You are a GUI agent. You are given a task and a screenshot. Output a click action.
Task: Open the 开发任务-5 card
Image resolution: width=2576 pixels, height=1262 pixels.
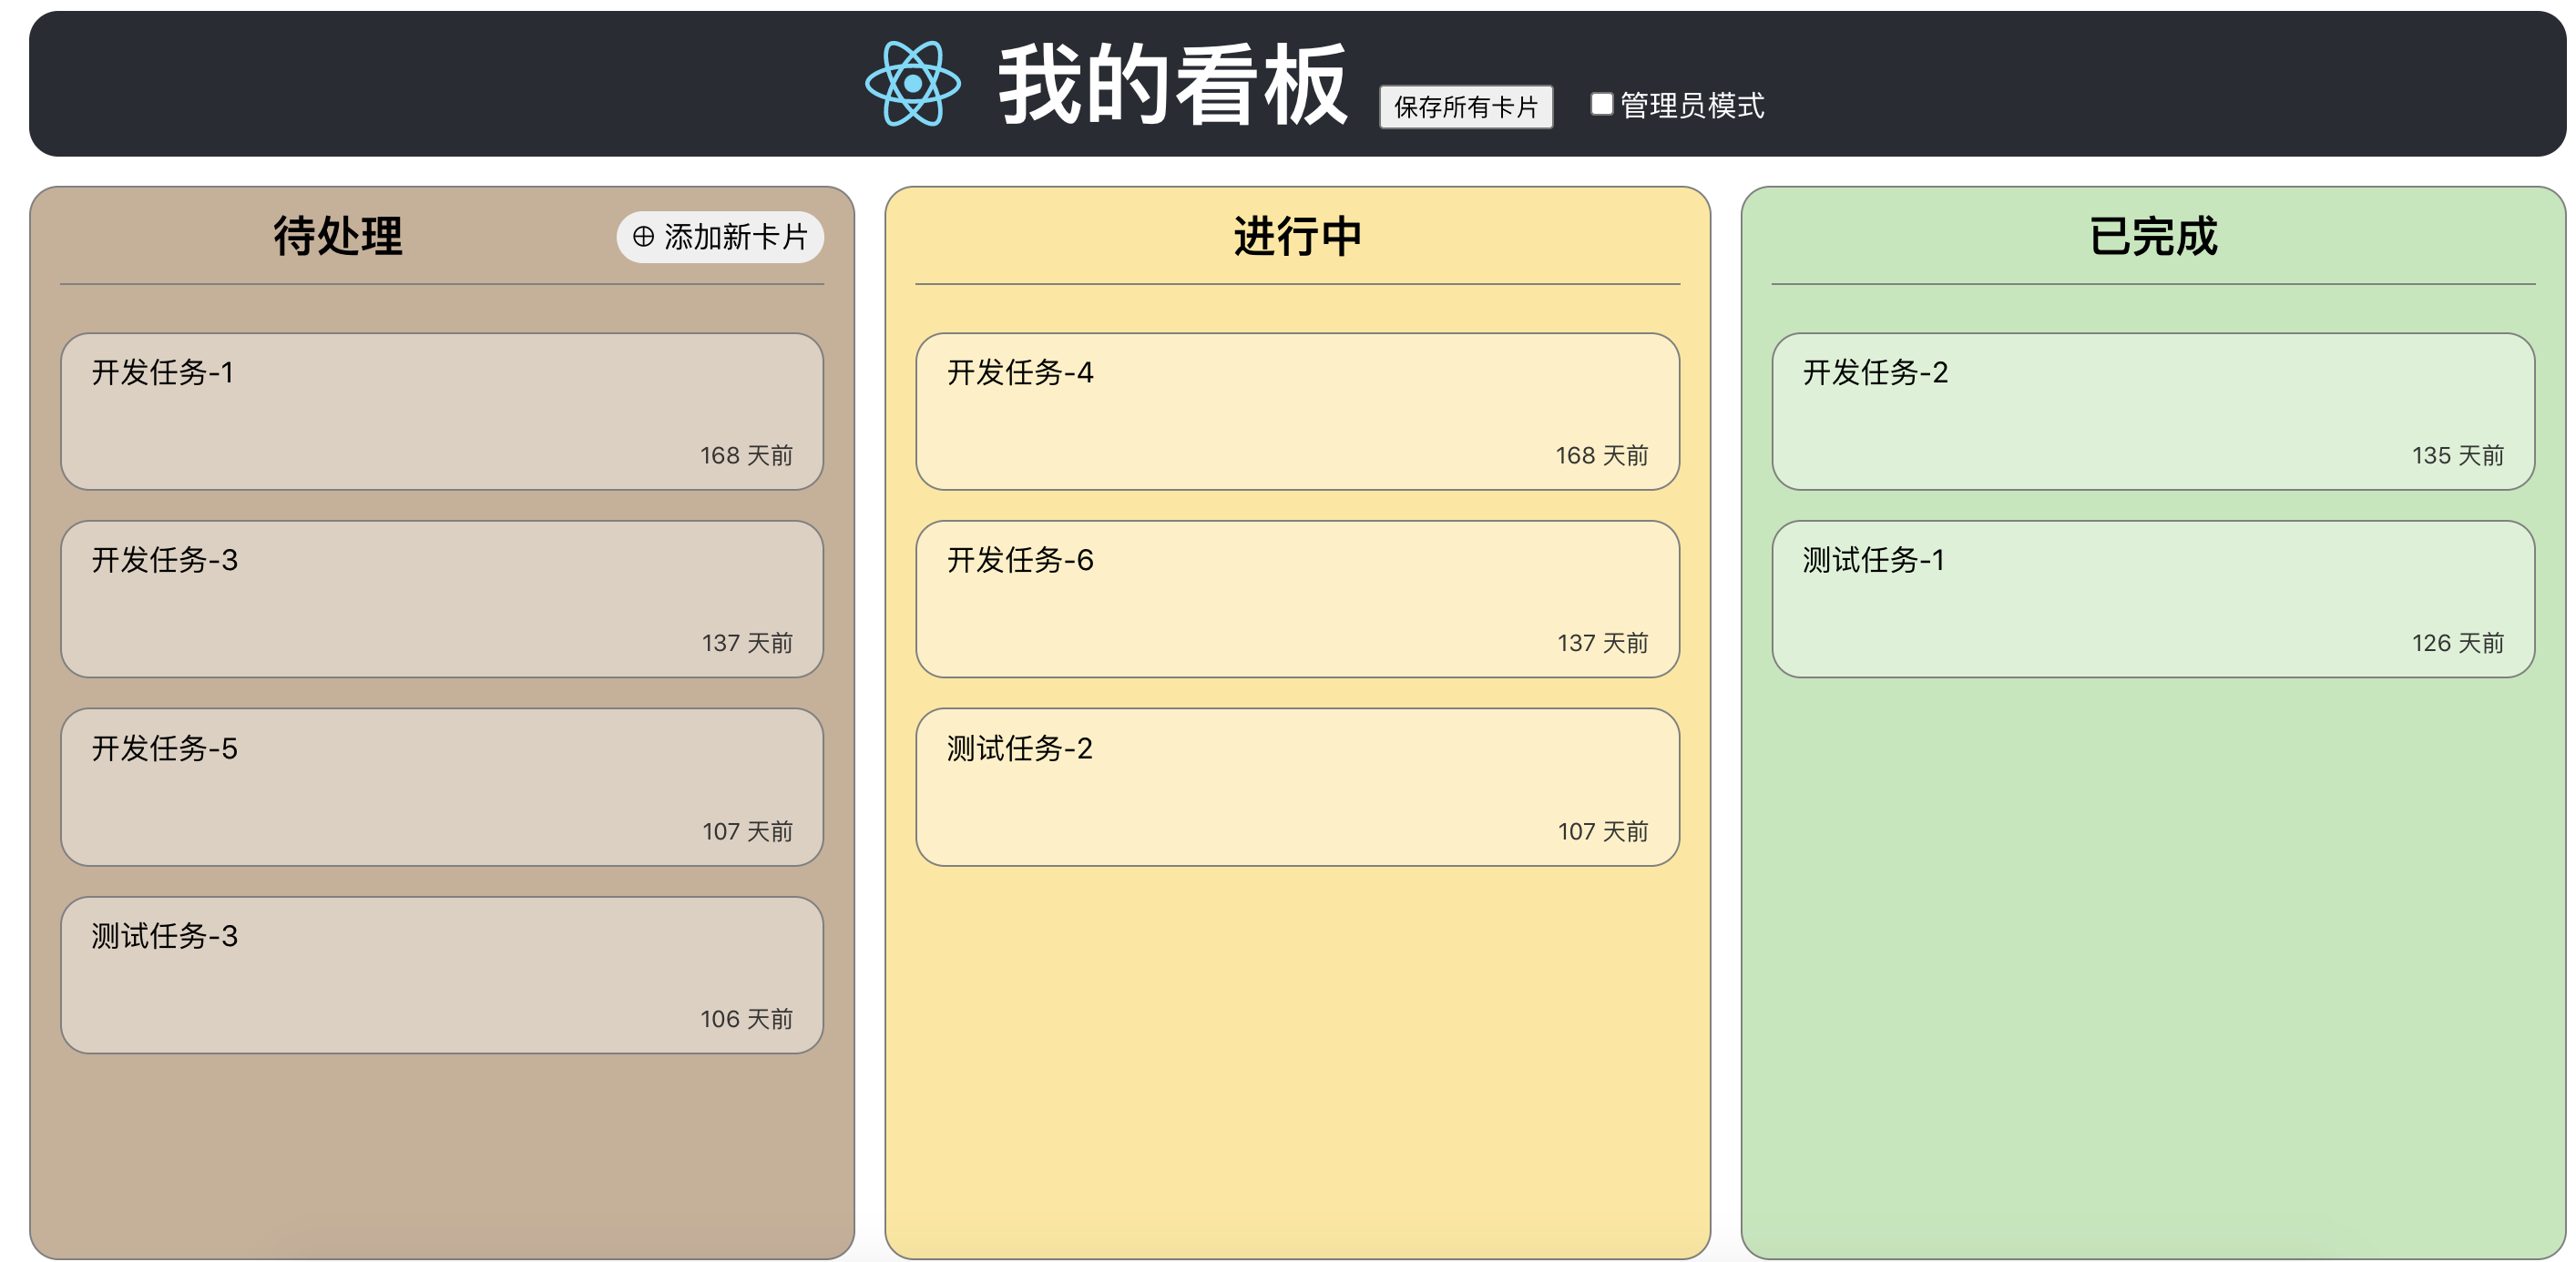coord(441,786)
